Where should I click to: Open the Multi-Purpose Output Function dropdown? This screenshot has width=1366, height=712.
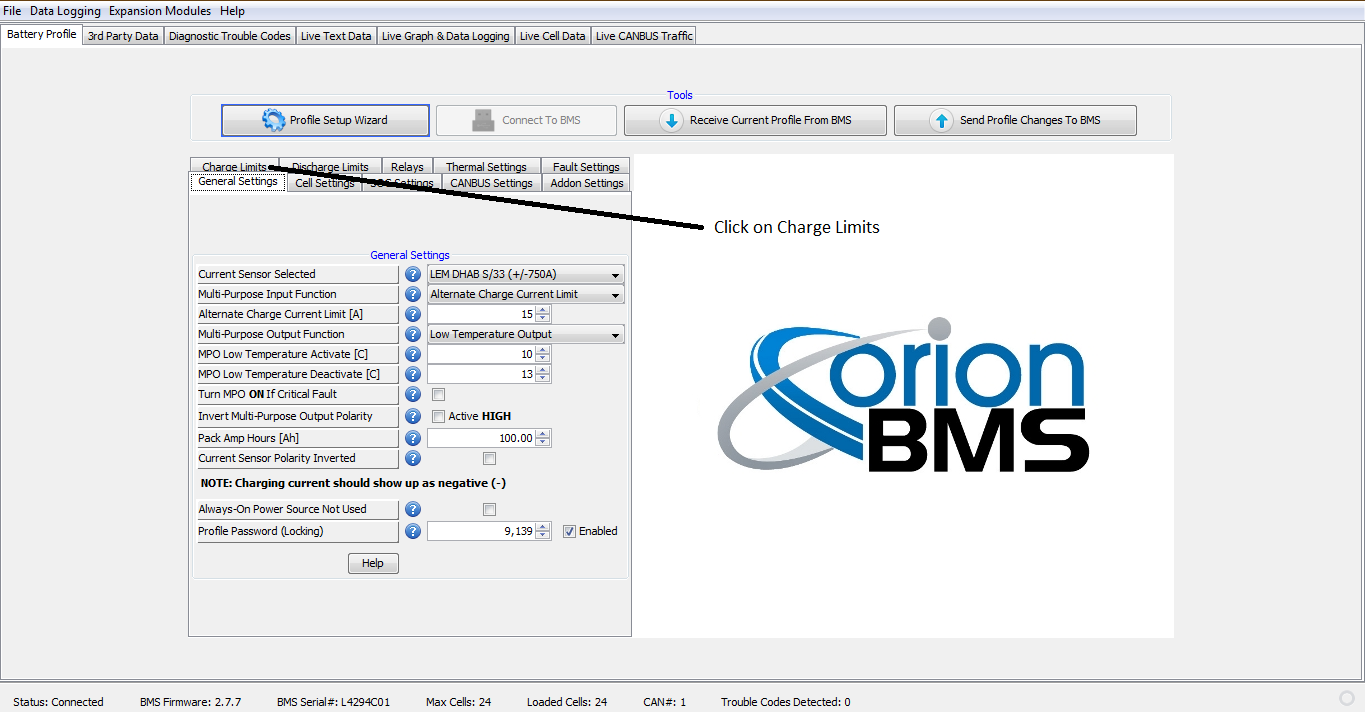(x=525, y=334)
